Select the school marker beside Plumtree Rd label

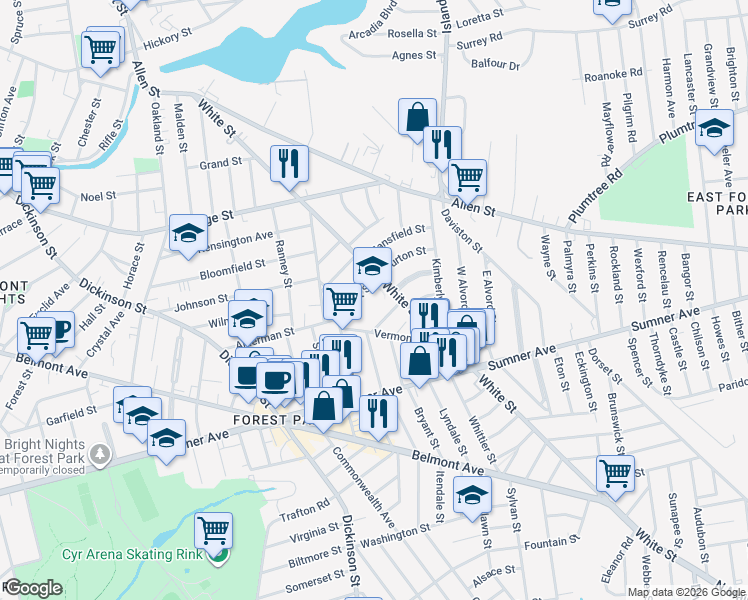[x=714, y=128]
